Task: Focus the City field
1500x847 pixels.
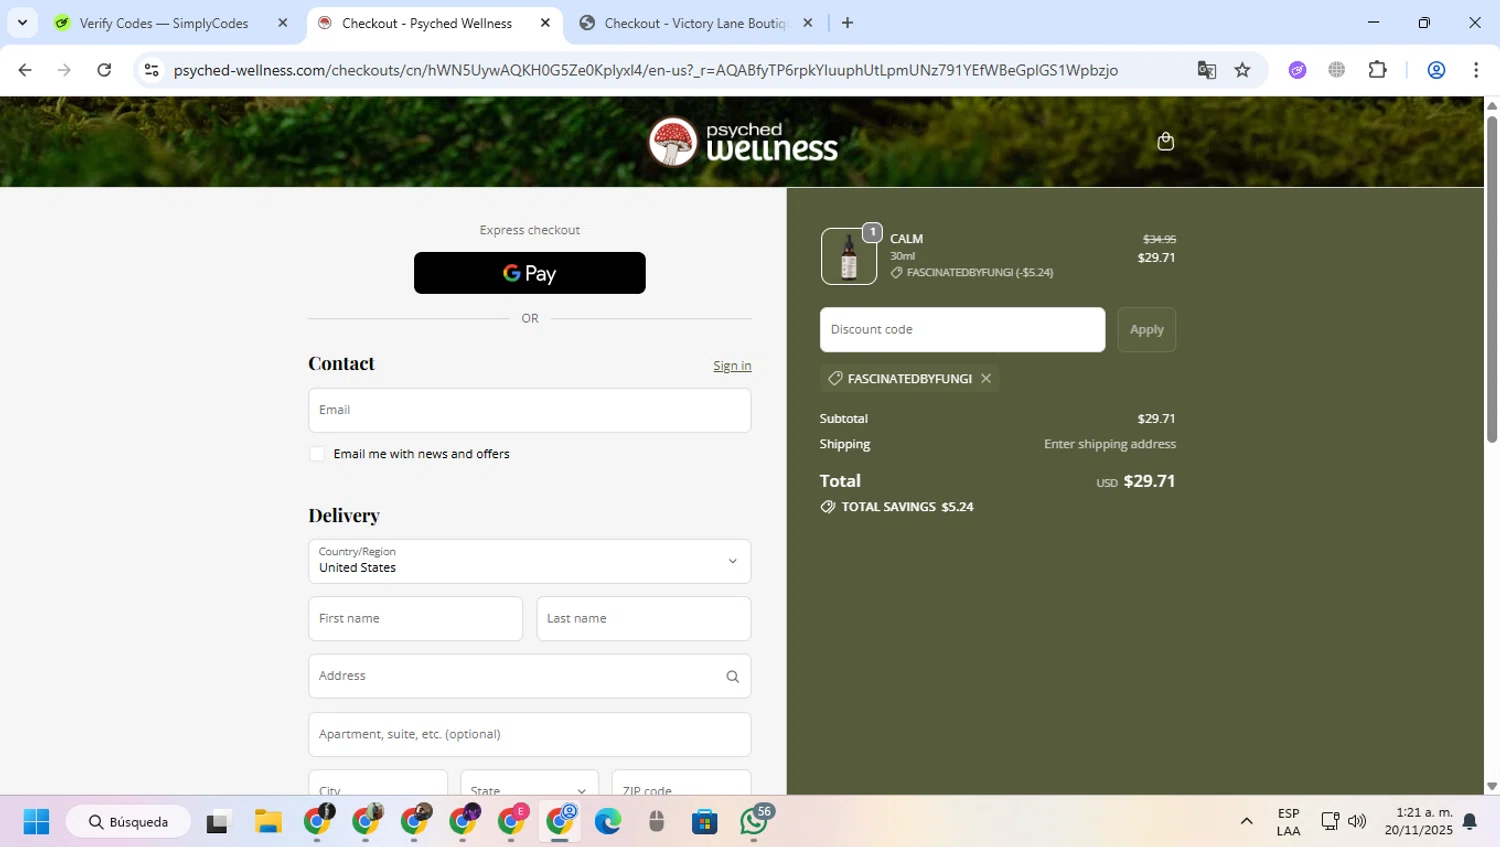Action: pos(378,783)
